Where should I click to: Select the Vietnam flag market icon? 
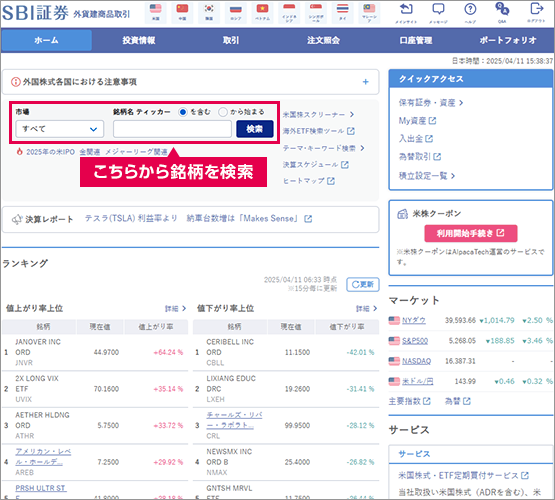tap(262, 13)
